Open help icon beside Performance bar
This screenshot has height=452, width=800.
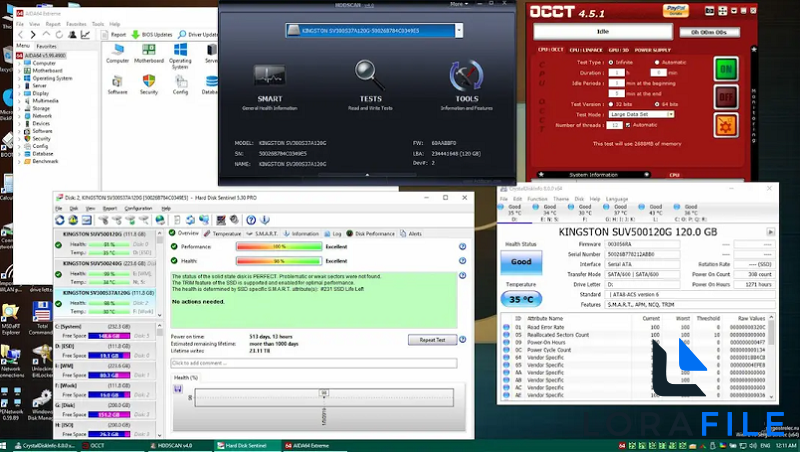pos(462,246)
